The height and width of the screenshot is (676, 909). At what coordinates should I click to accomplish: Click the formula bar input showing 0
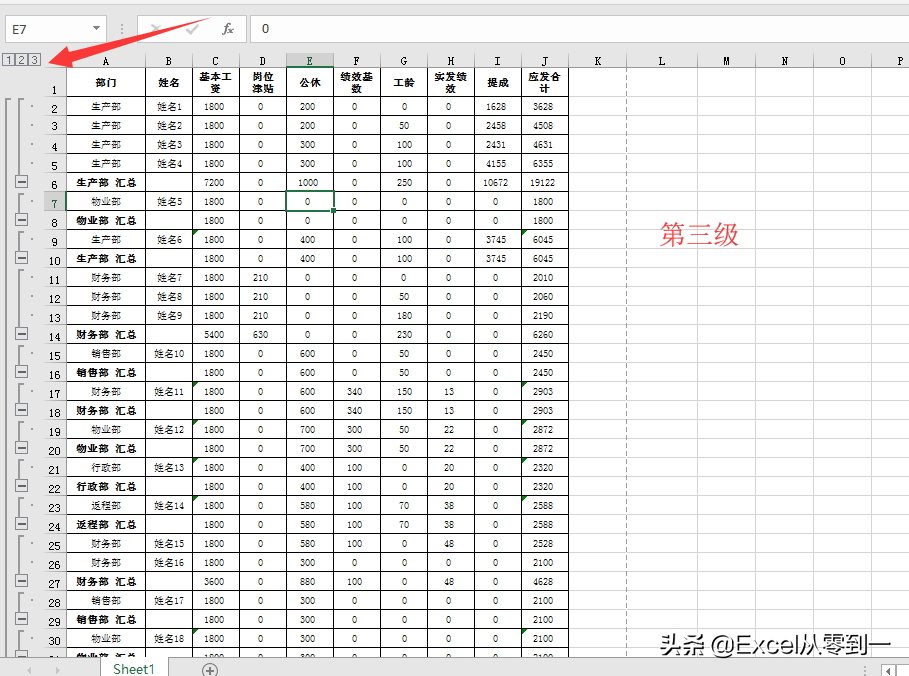click(x=580, y=29)
